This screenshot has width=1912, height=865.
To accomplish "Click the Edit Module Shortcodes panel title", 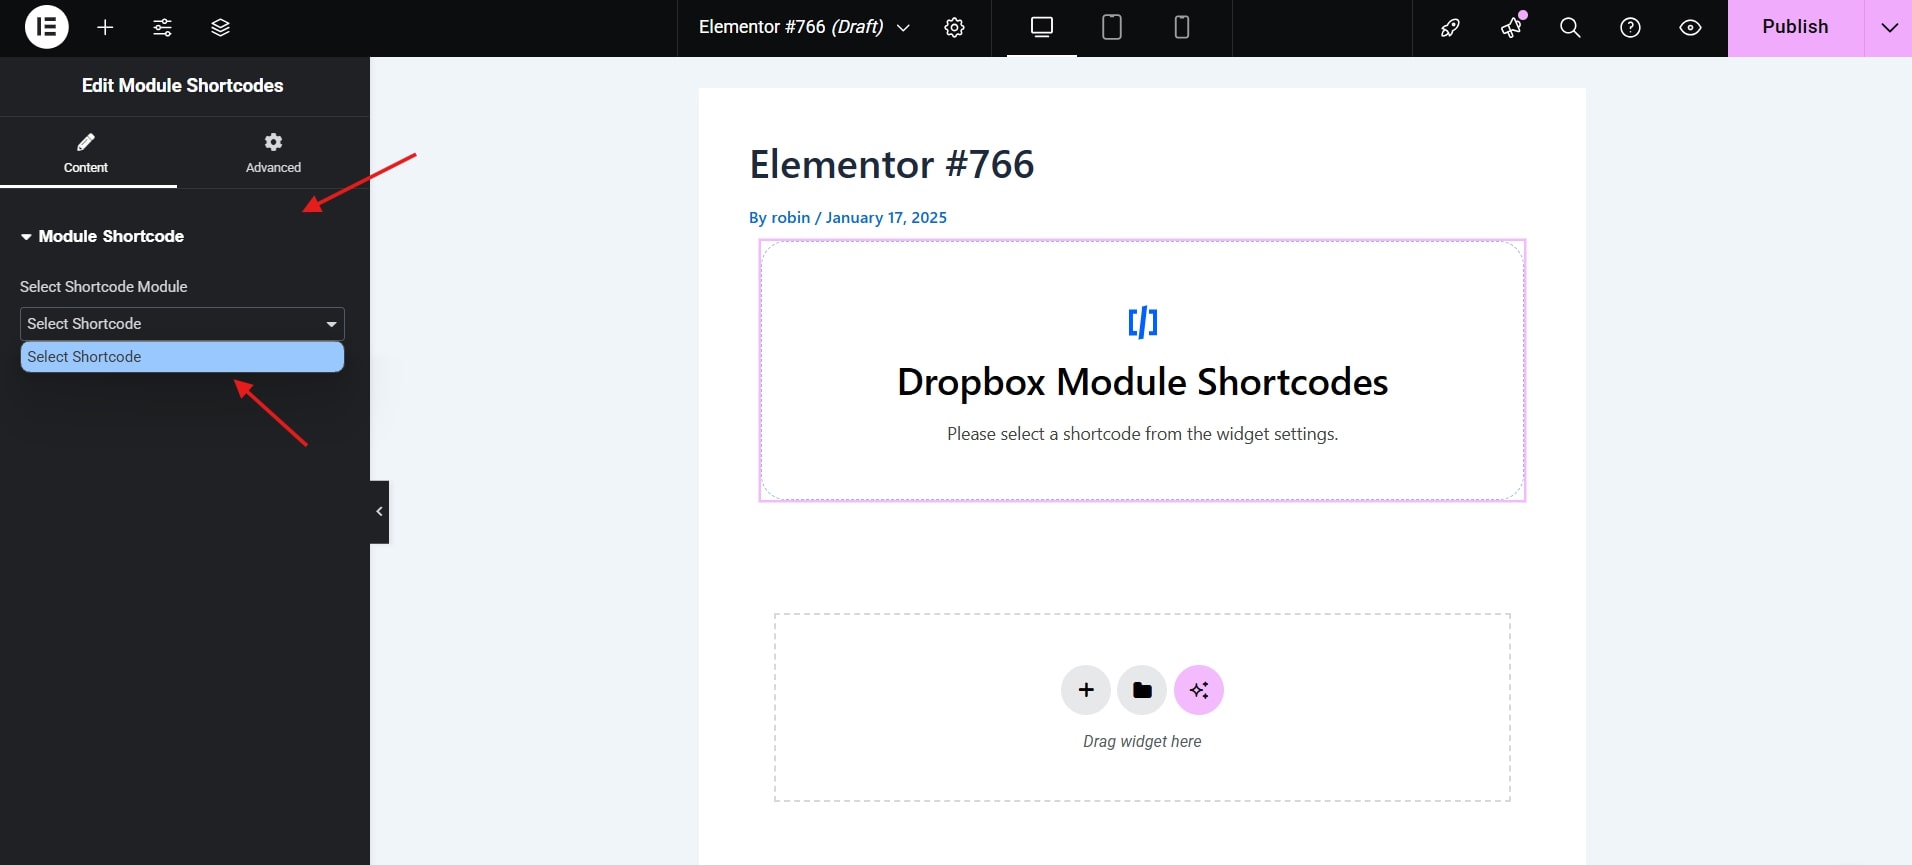I will point(182,85).
